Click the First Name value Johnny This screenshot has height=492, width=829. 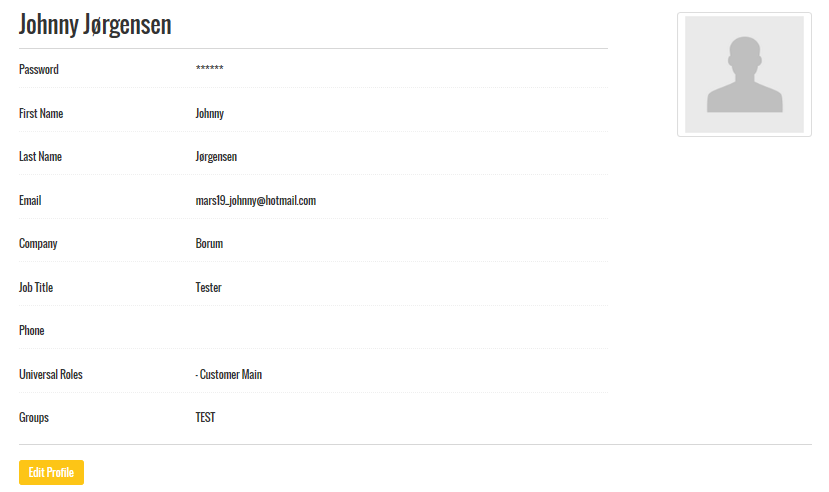[x=209, y=114]
